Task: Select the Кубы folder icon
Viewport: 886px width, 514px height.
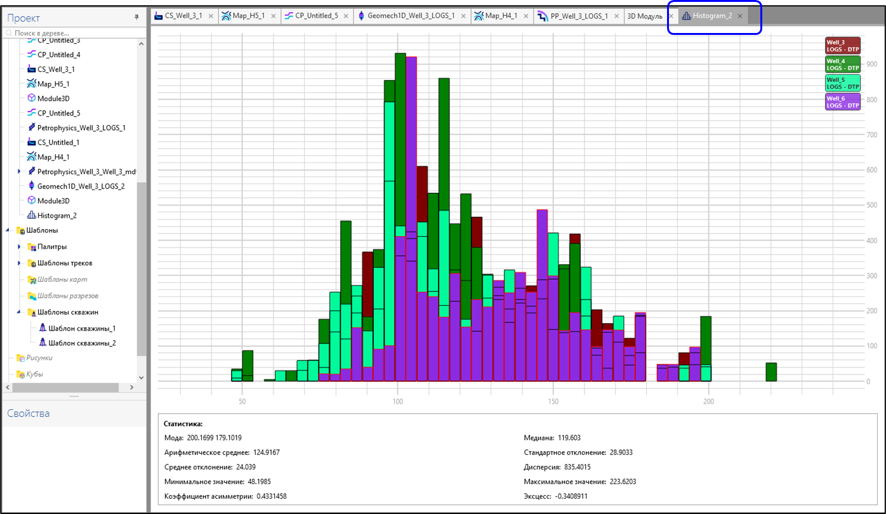Action: [x=20, y=374]
